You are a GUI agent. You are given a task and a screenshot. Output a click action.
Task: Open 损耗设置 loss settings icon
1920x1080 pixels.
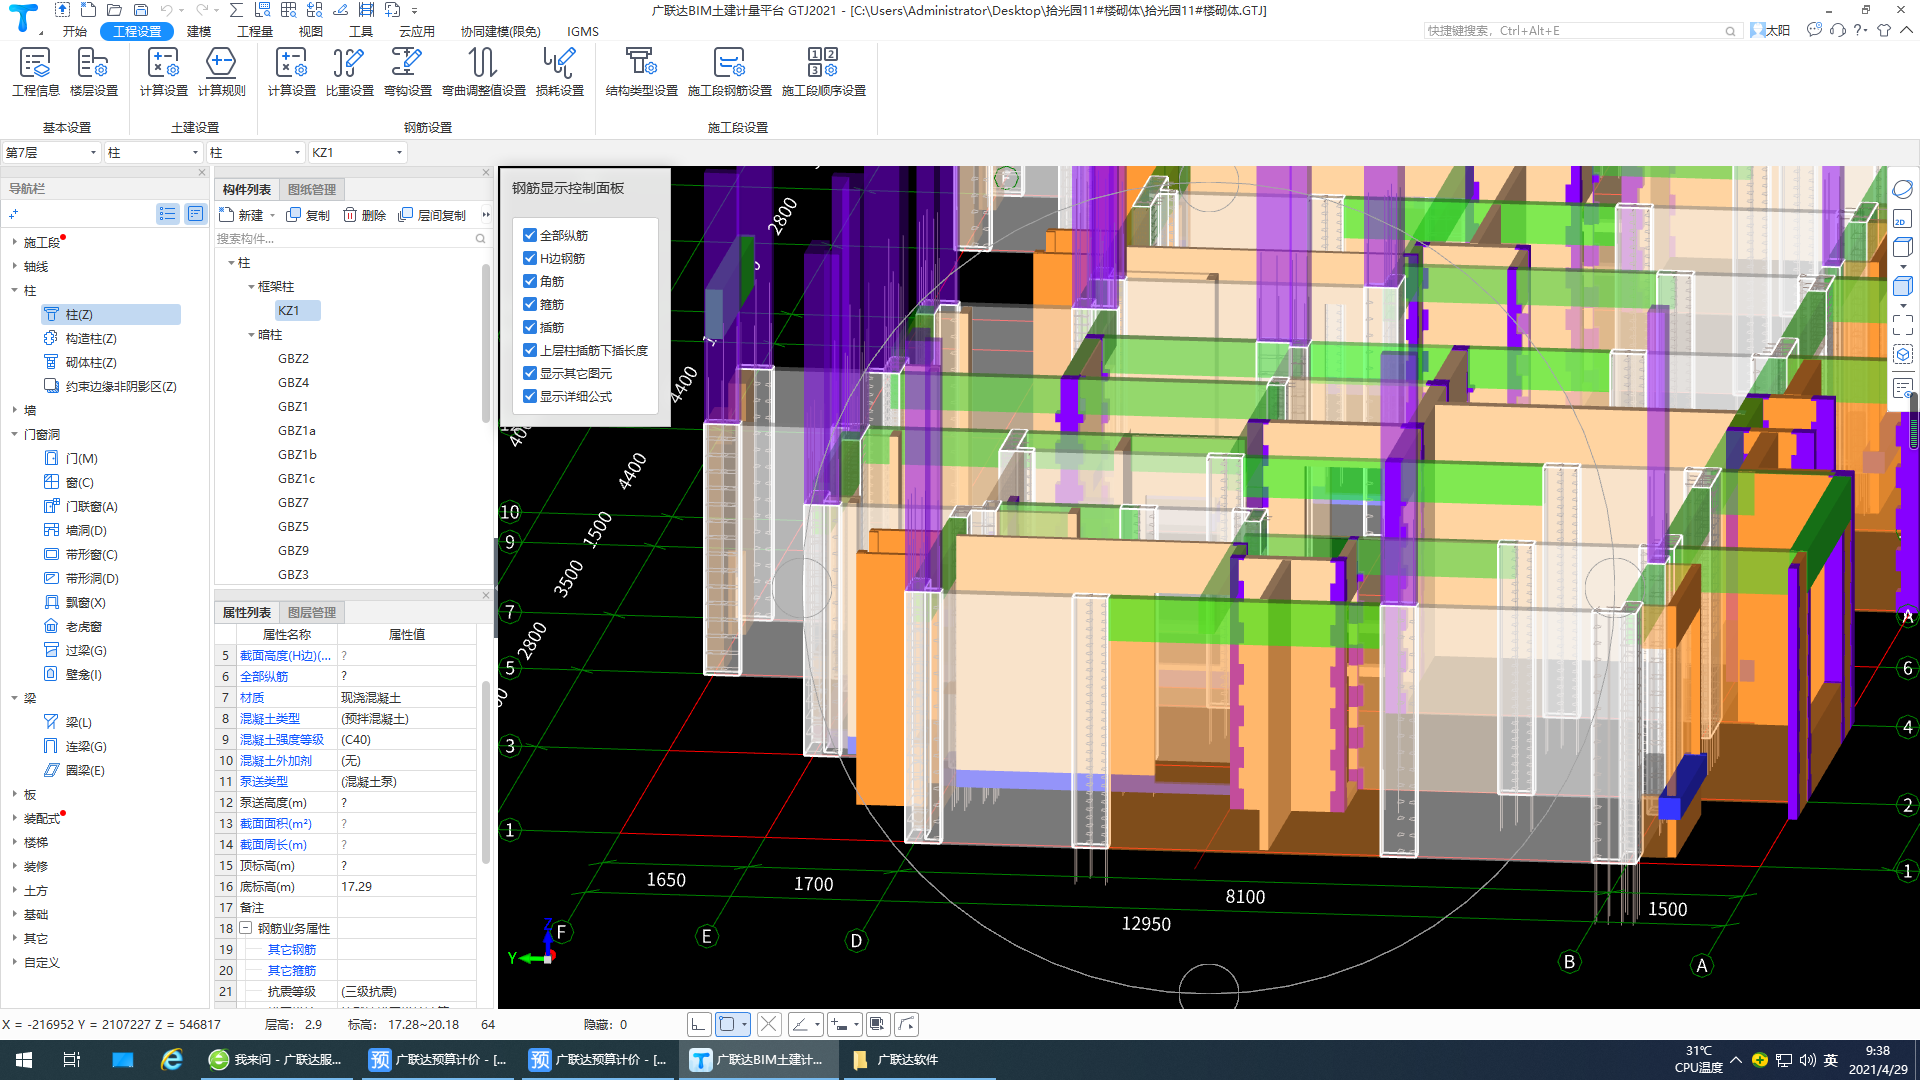559,72
